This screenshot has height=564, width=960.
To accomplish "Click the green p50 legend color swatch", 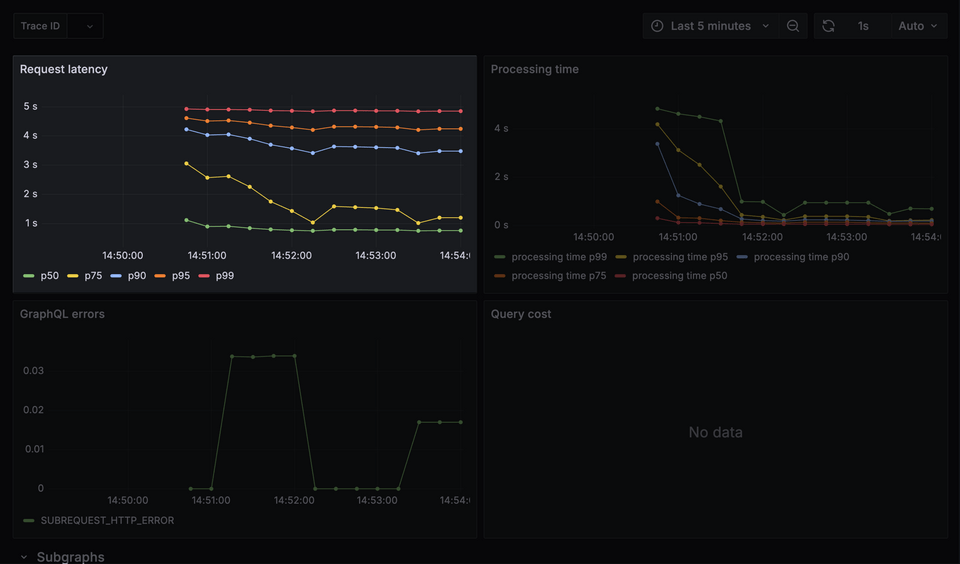I will click(29, 276).
